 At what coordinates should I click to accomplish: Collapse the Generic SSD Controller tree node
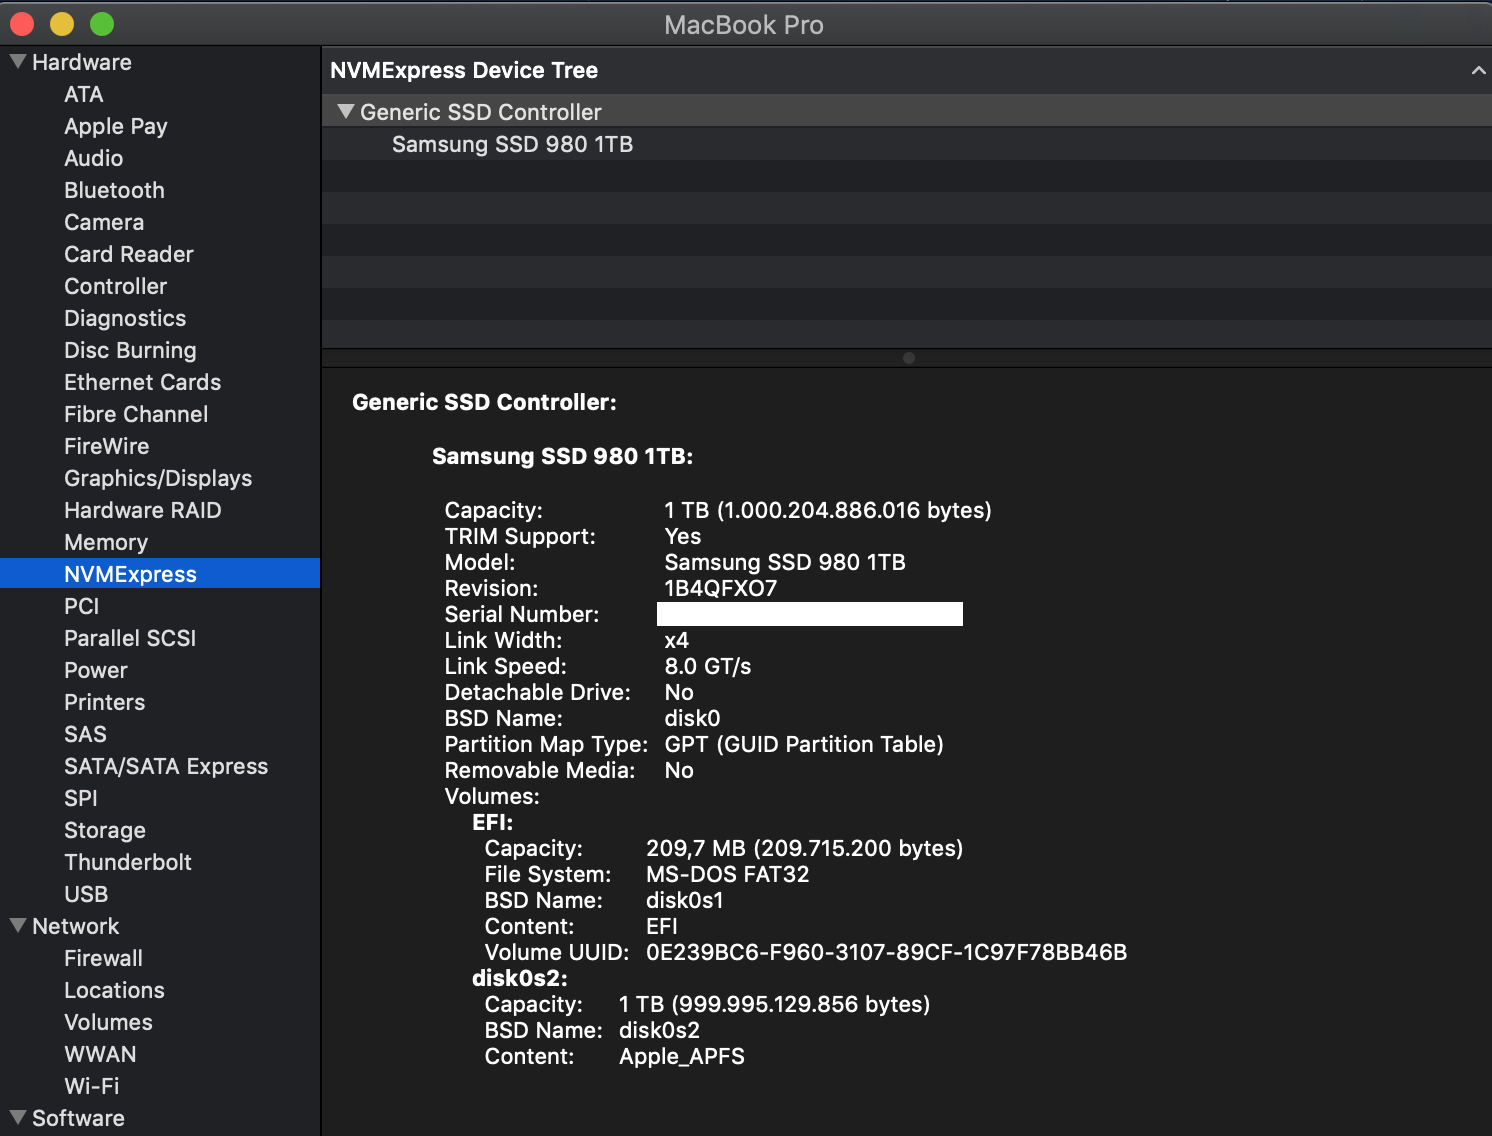pos(346,112)
